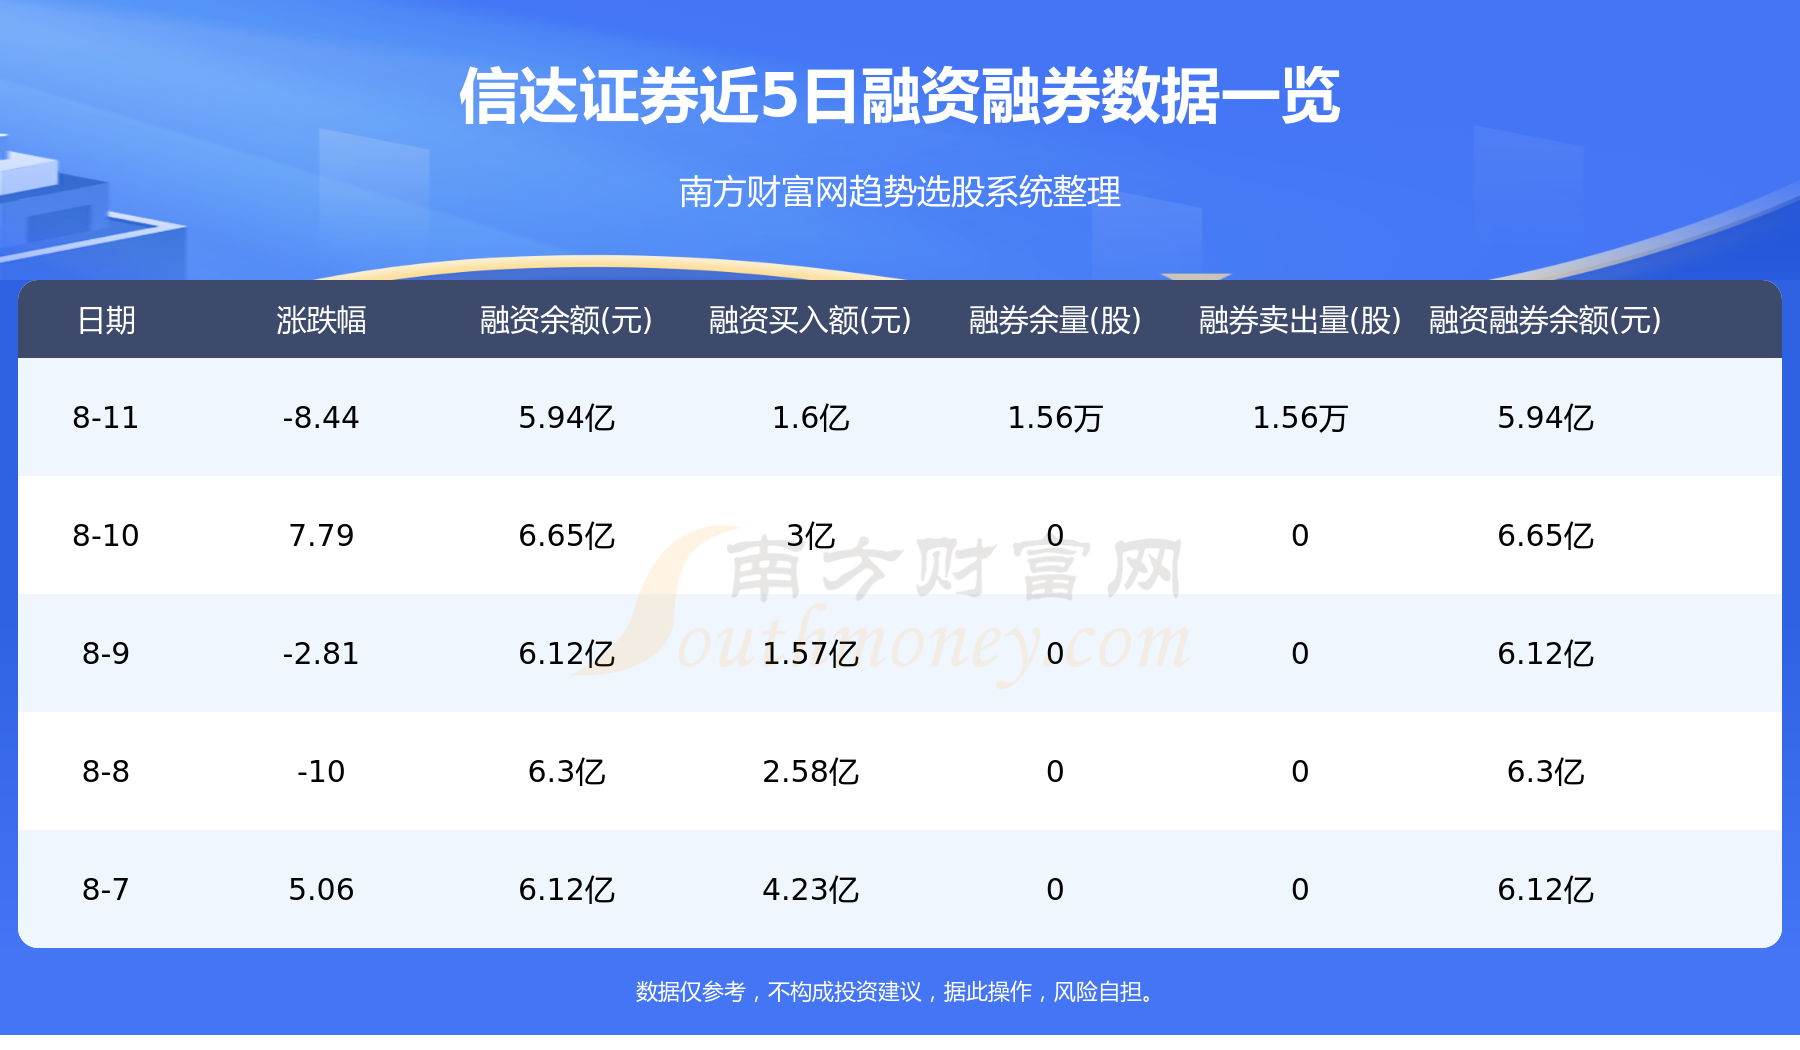The width and height of the screenshot is (1800, 1050).
Task: Select the -2.81 change value
Action: (321, 653)
